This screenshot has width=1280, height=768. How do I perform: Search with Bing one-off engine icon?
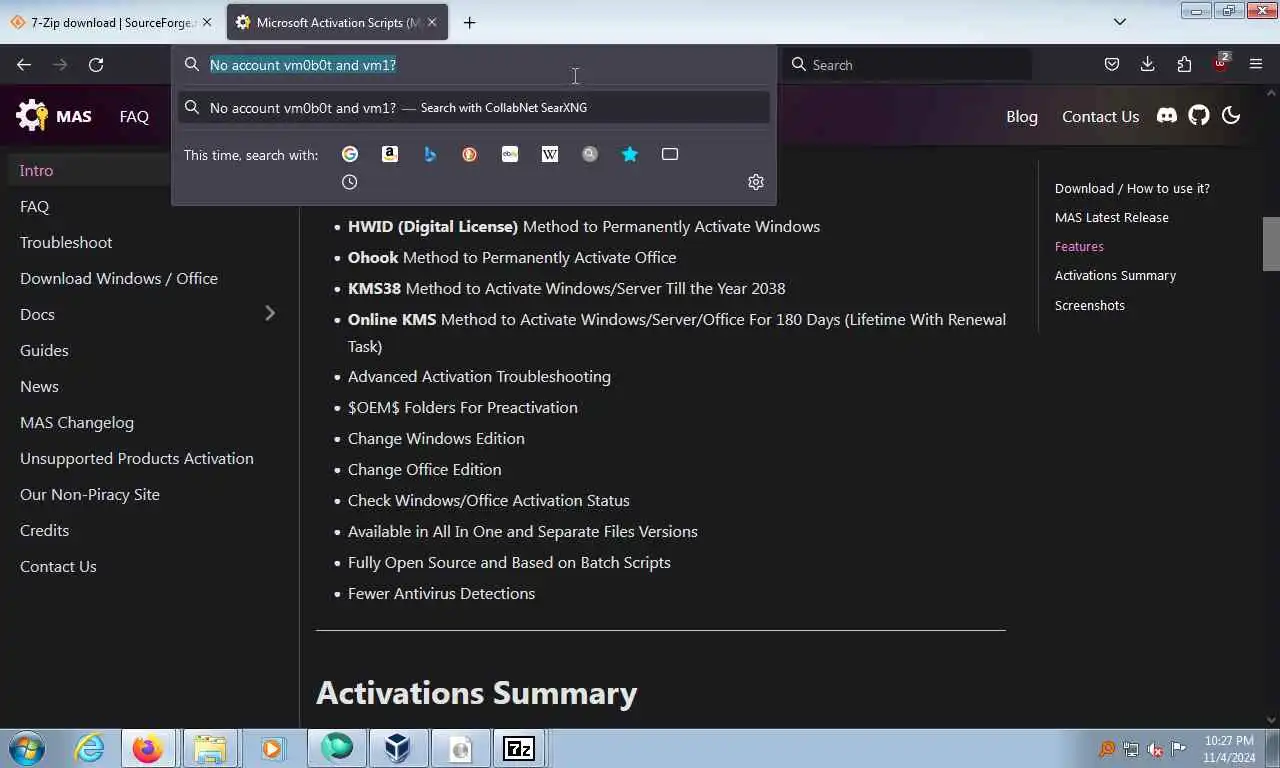pos(430,154)
